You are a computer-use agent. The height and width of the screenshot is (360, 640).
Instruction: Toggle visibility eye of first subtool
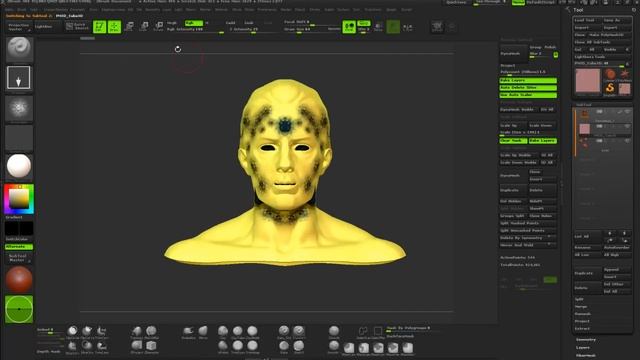pos(627,111)
